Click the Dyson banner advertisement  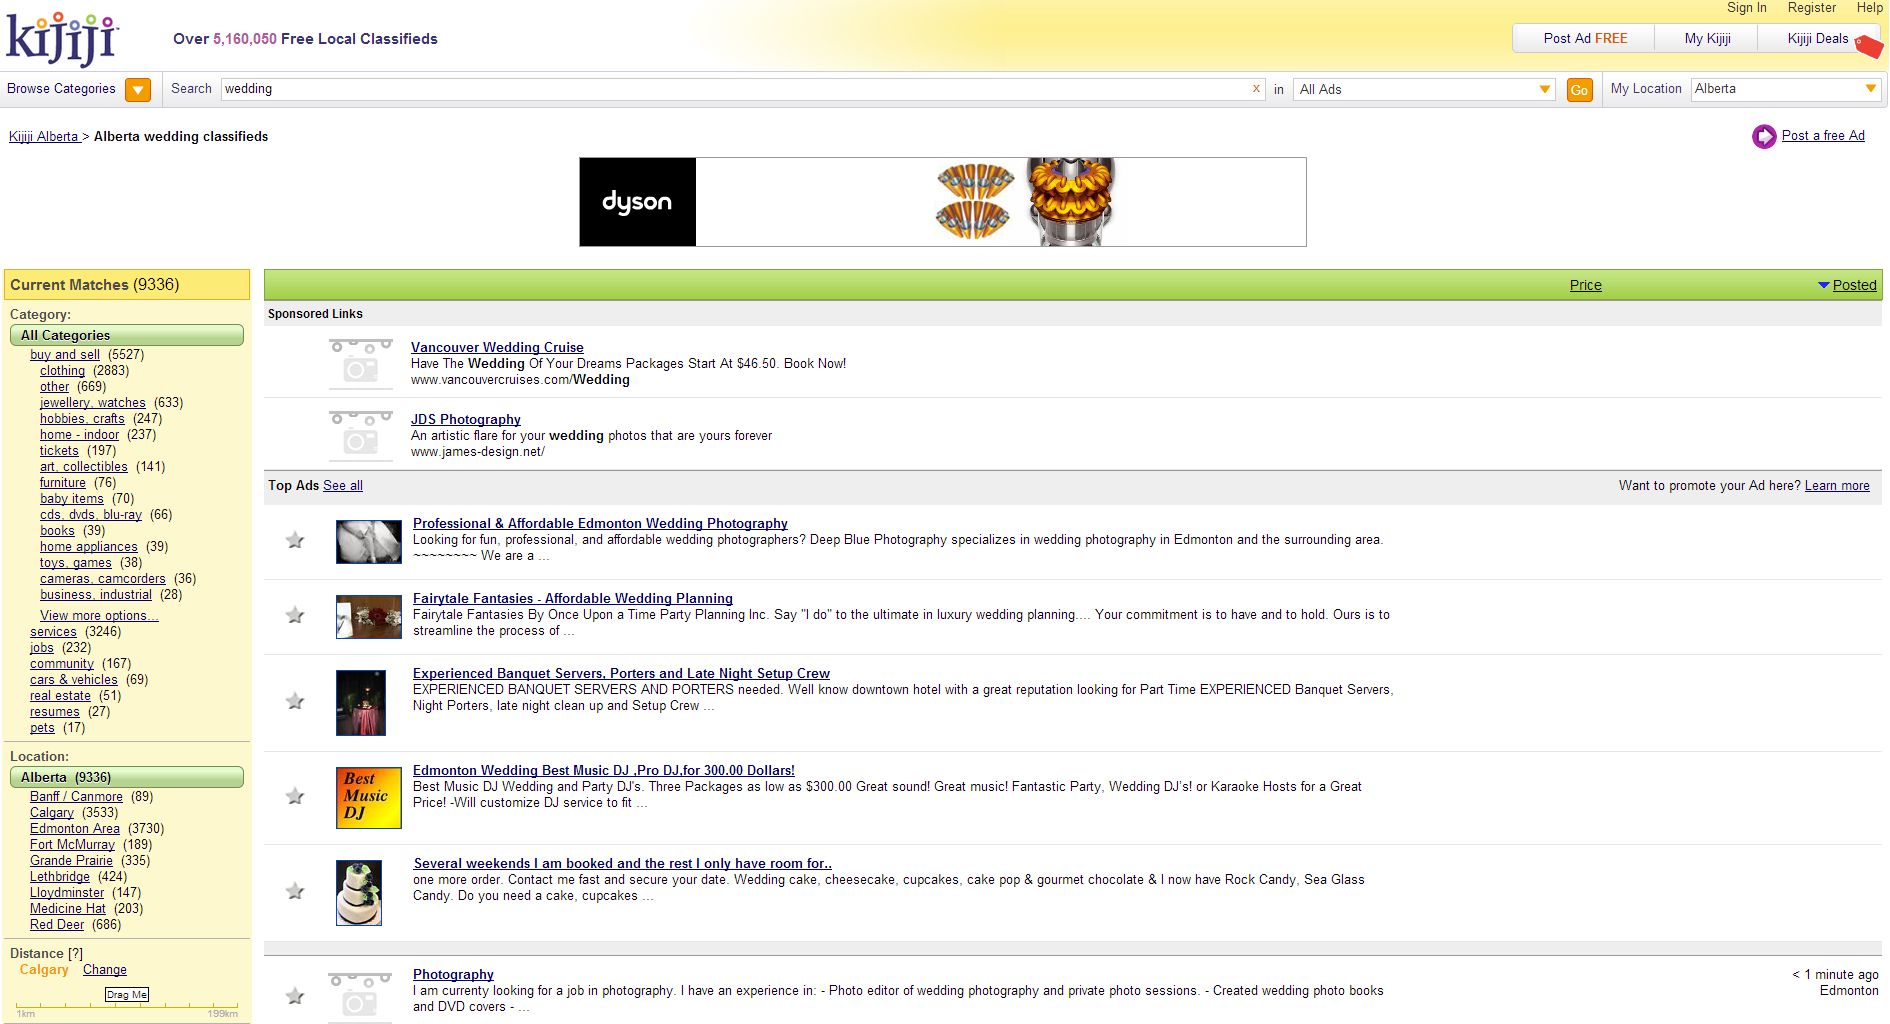(x=942, y=202)
